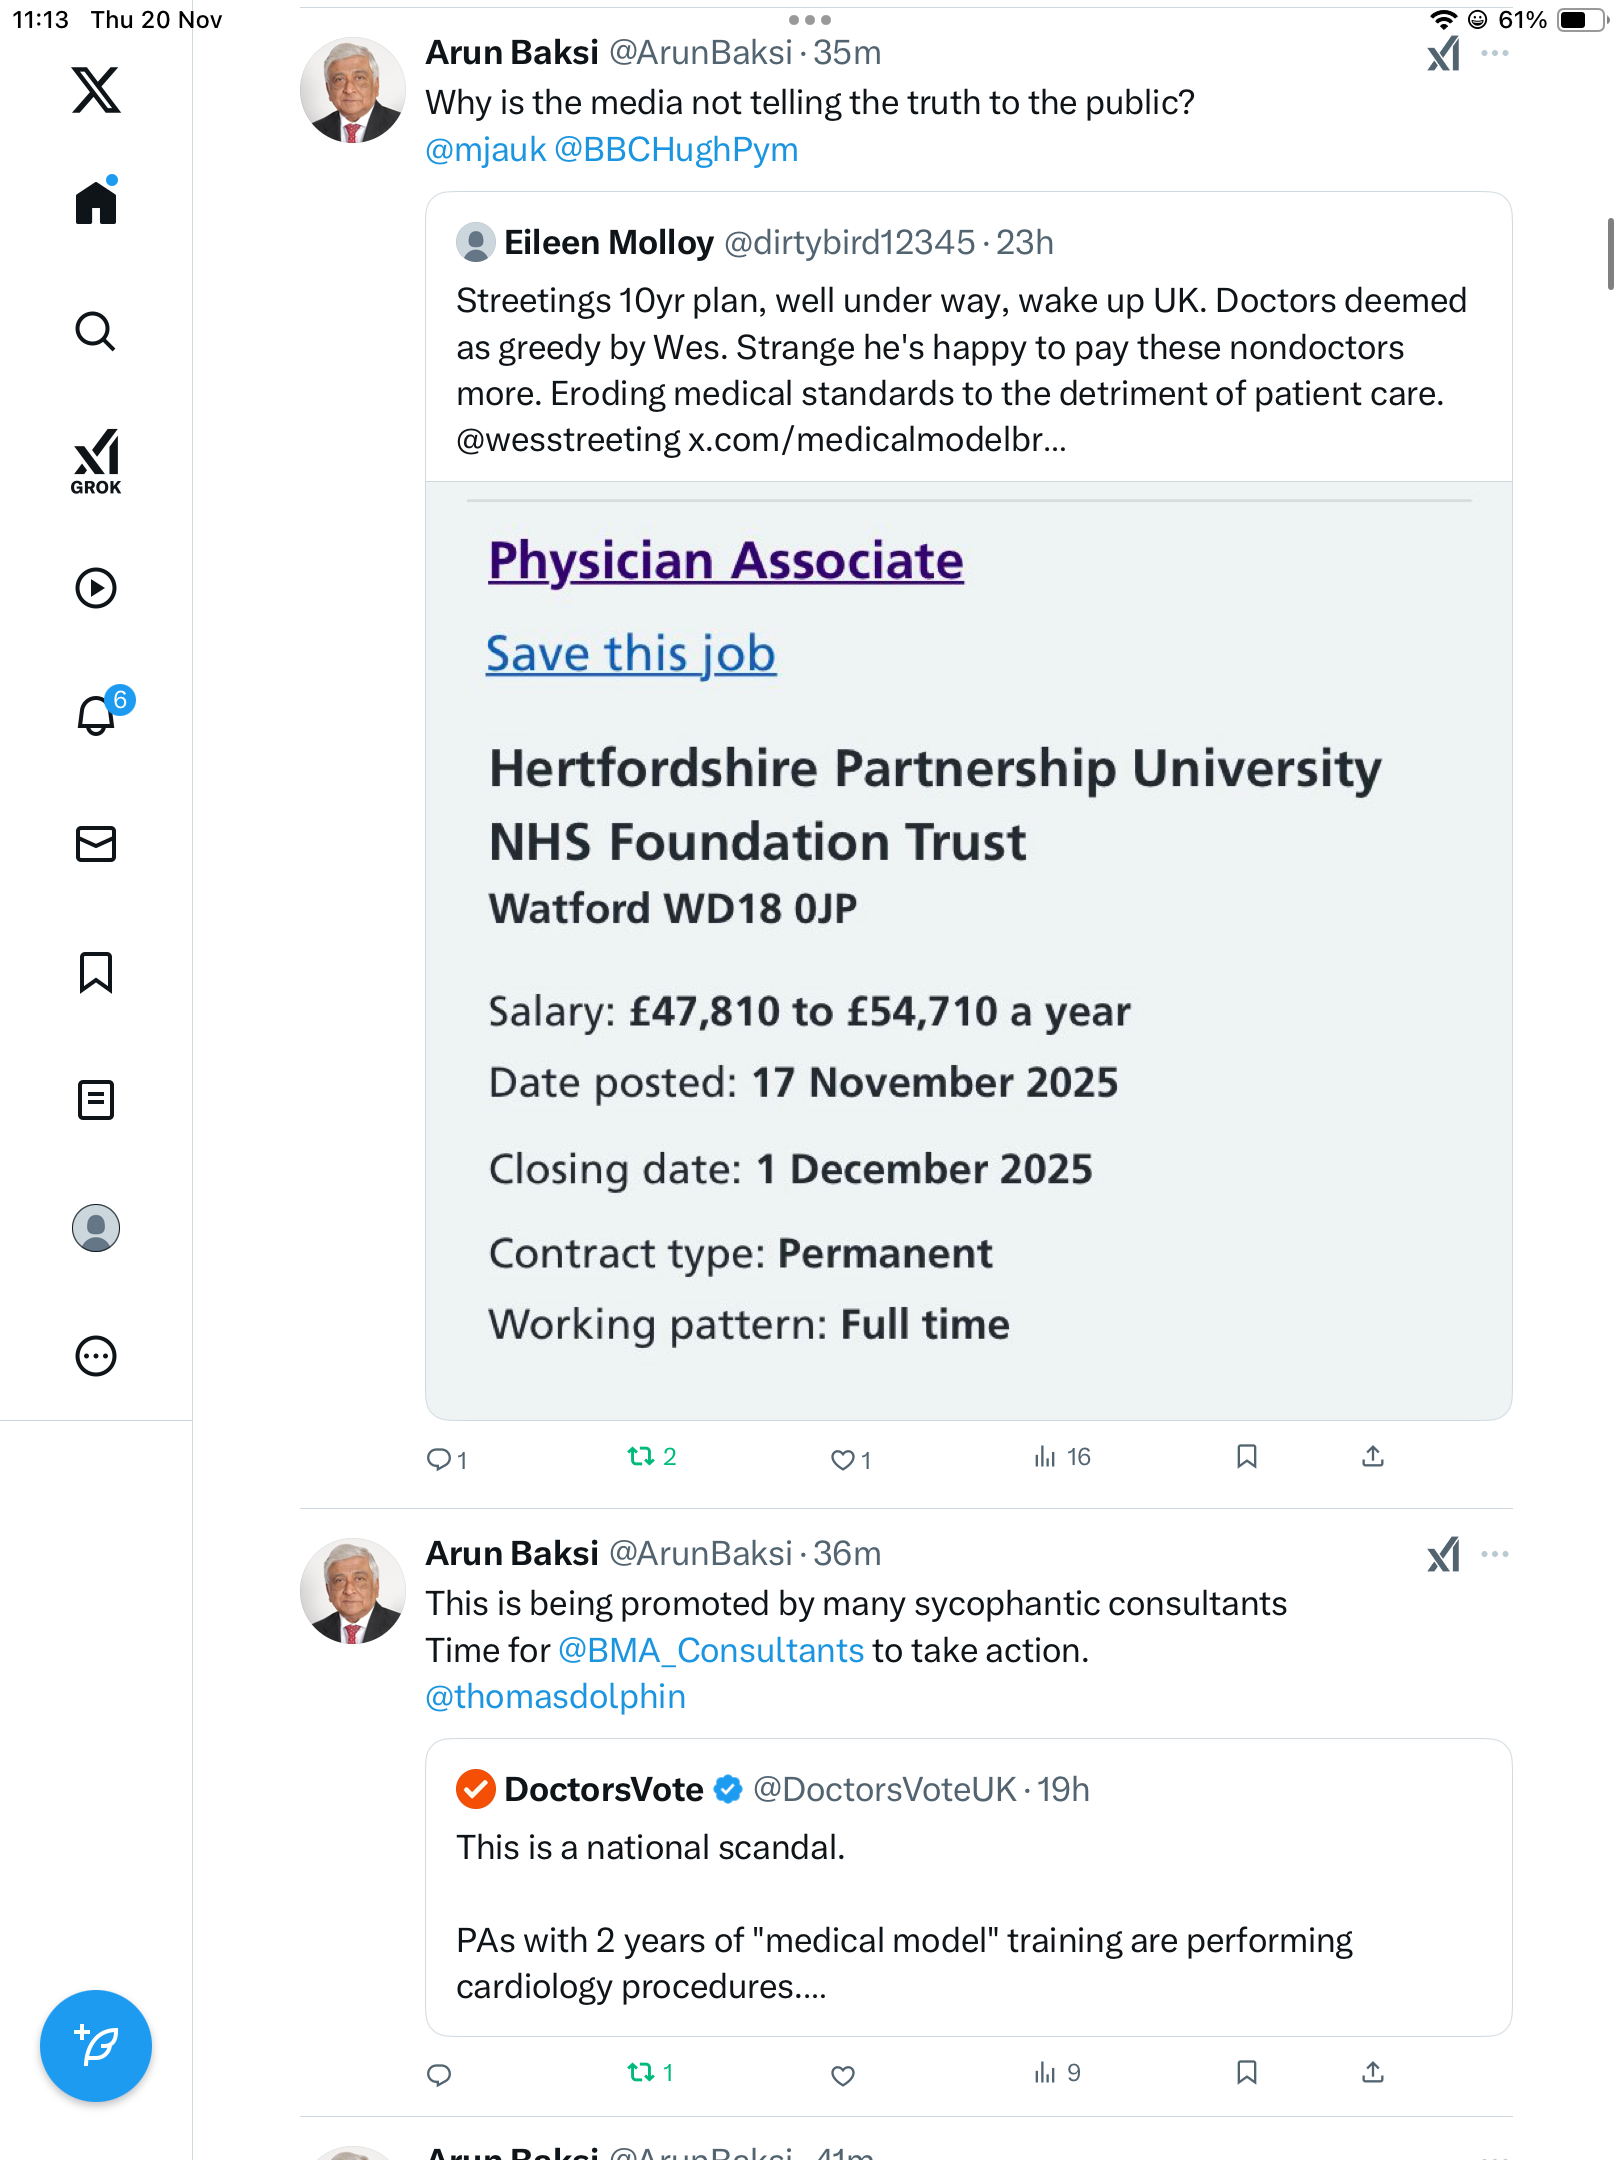Toggle repost on the first post
The height and width of the screenshot is (2160, 1620).
[x=641, y=1457]
